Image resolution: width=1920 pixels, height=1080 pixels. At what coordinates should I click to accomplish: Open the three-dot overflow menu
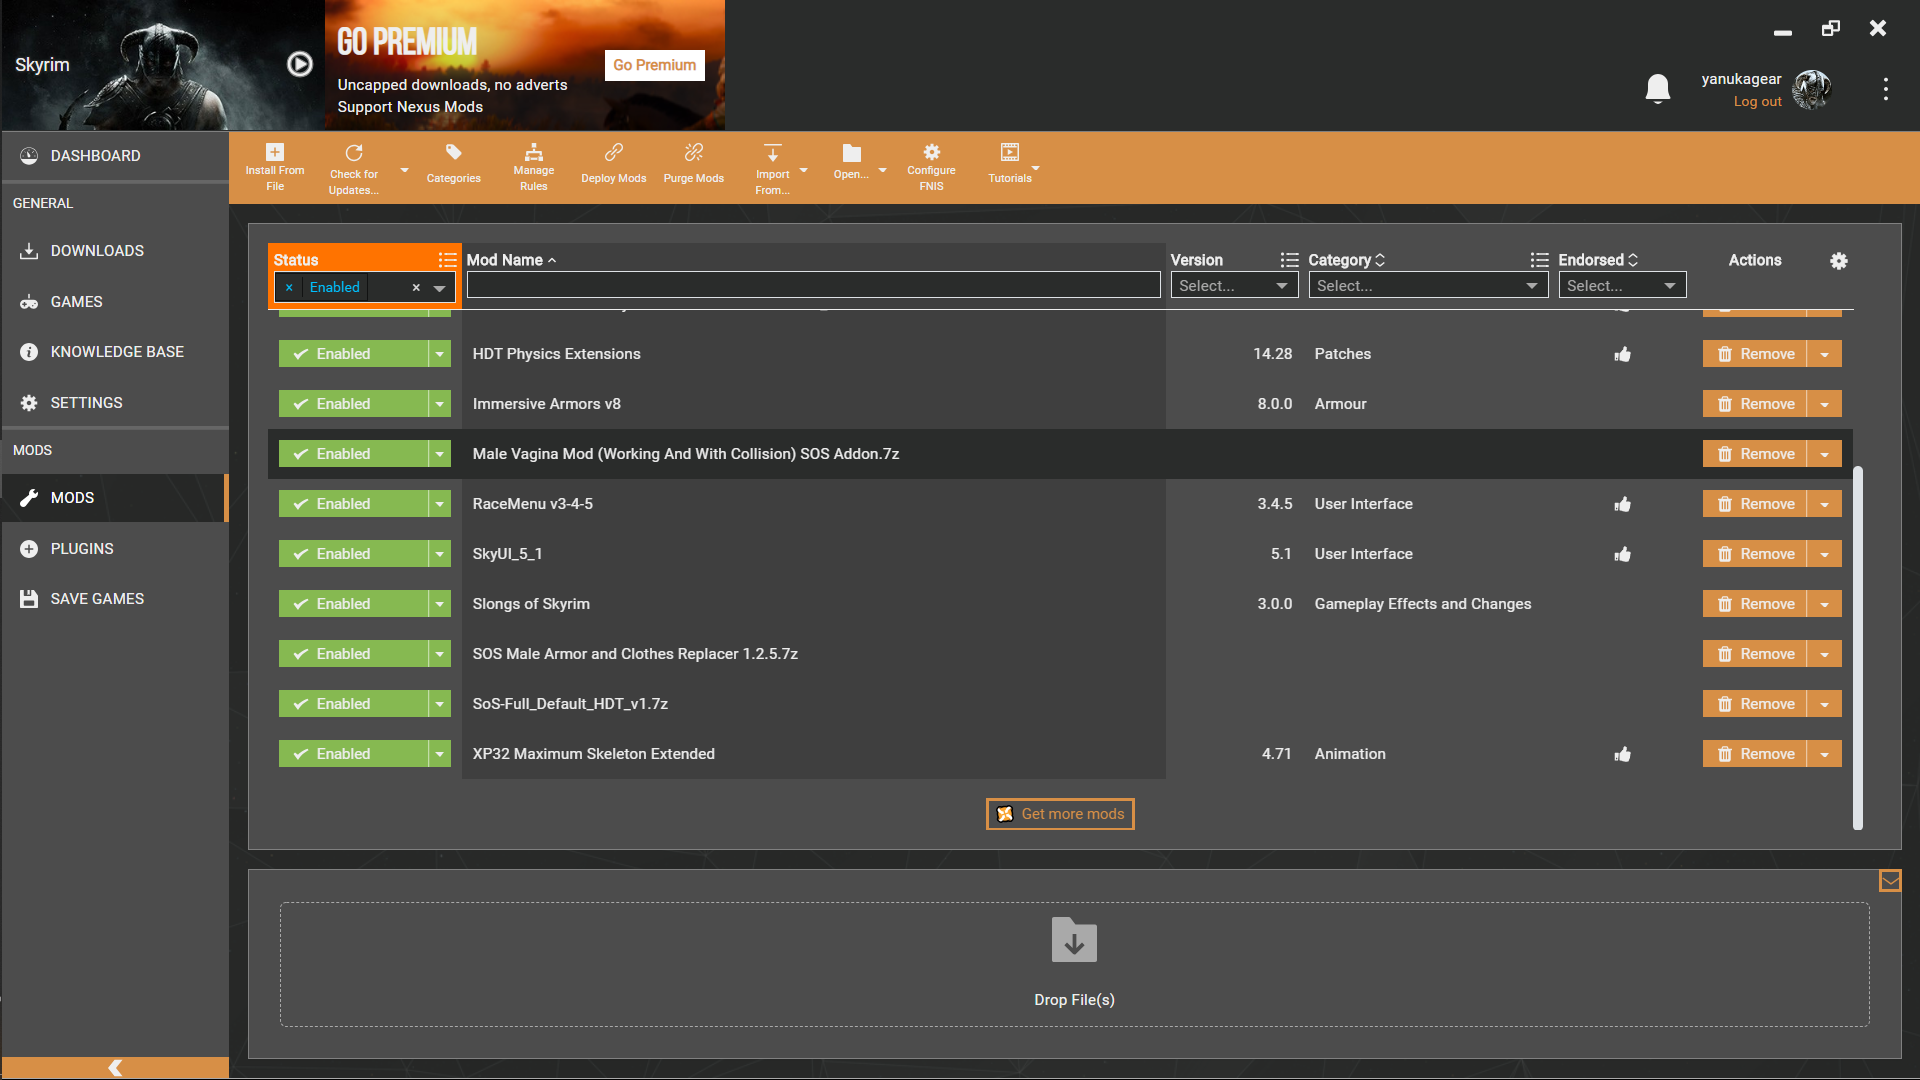pos(1886,89)
